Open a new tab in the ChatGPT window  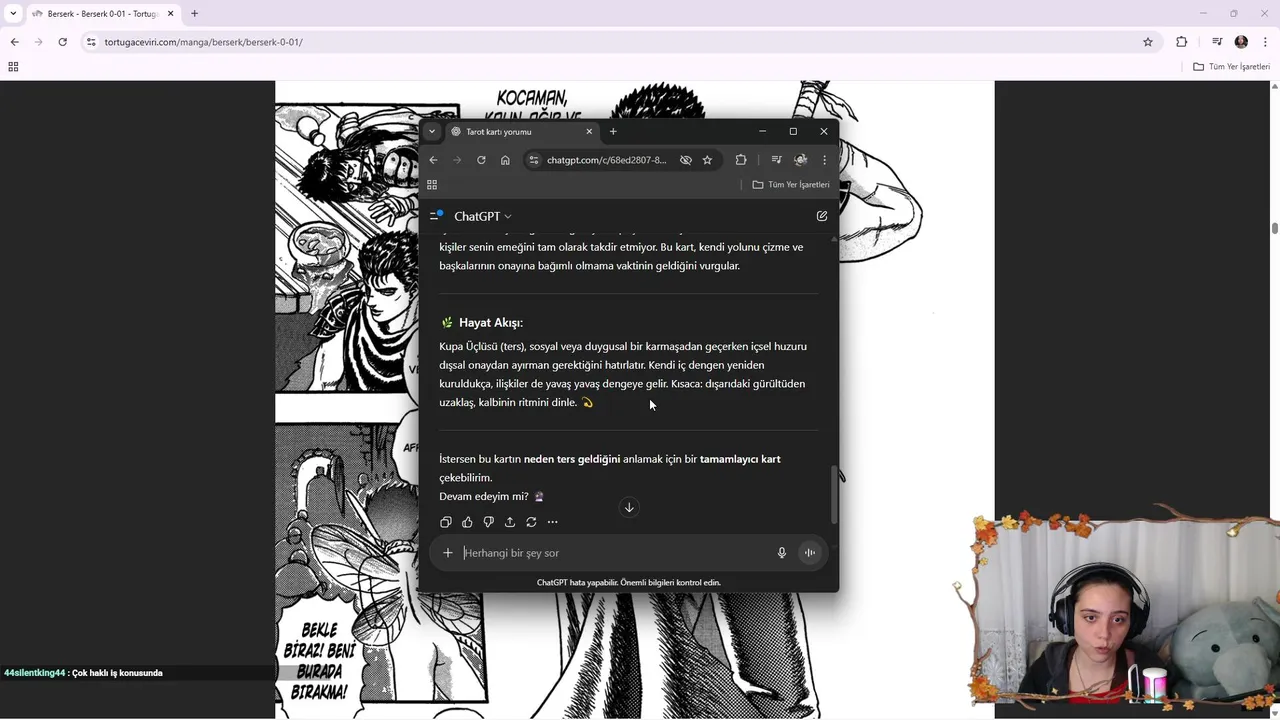tap(613, 132)
